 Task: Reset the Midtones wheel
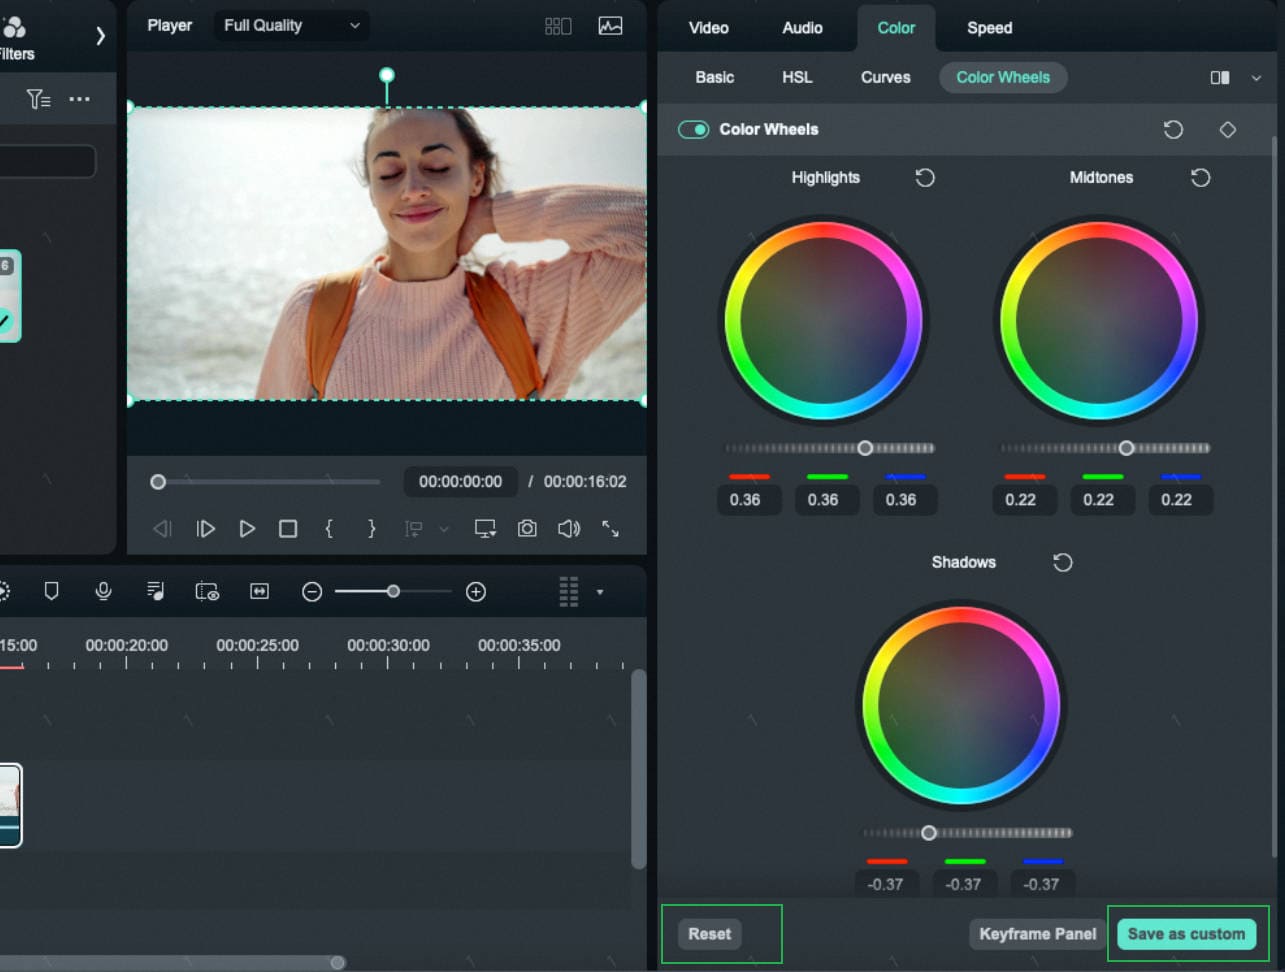(1201, 177)
